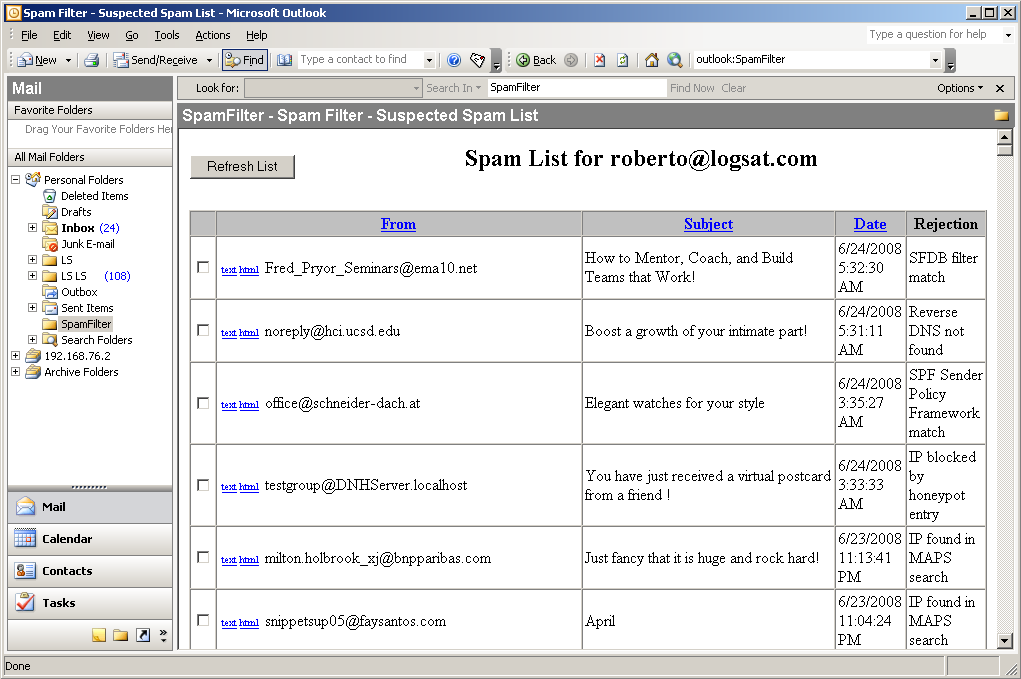Select the Junk E-mail folder
Image resolution: width=1021 pixels, height=679 pixels.
point(87,243)
